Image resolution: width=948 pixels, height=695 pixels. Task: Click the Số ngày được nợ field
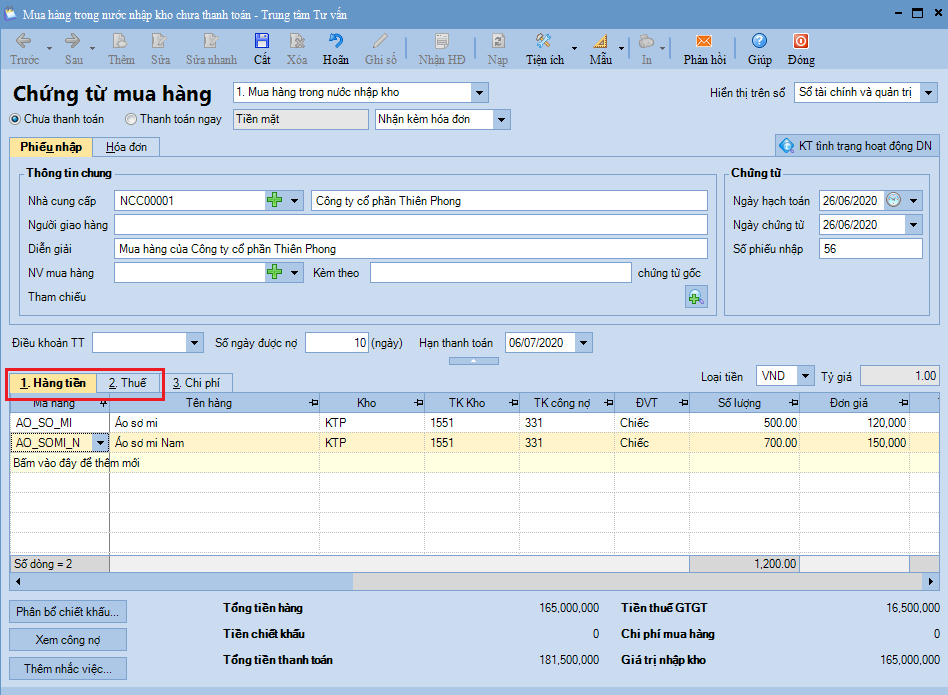click(x=337, y=343)
